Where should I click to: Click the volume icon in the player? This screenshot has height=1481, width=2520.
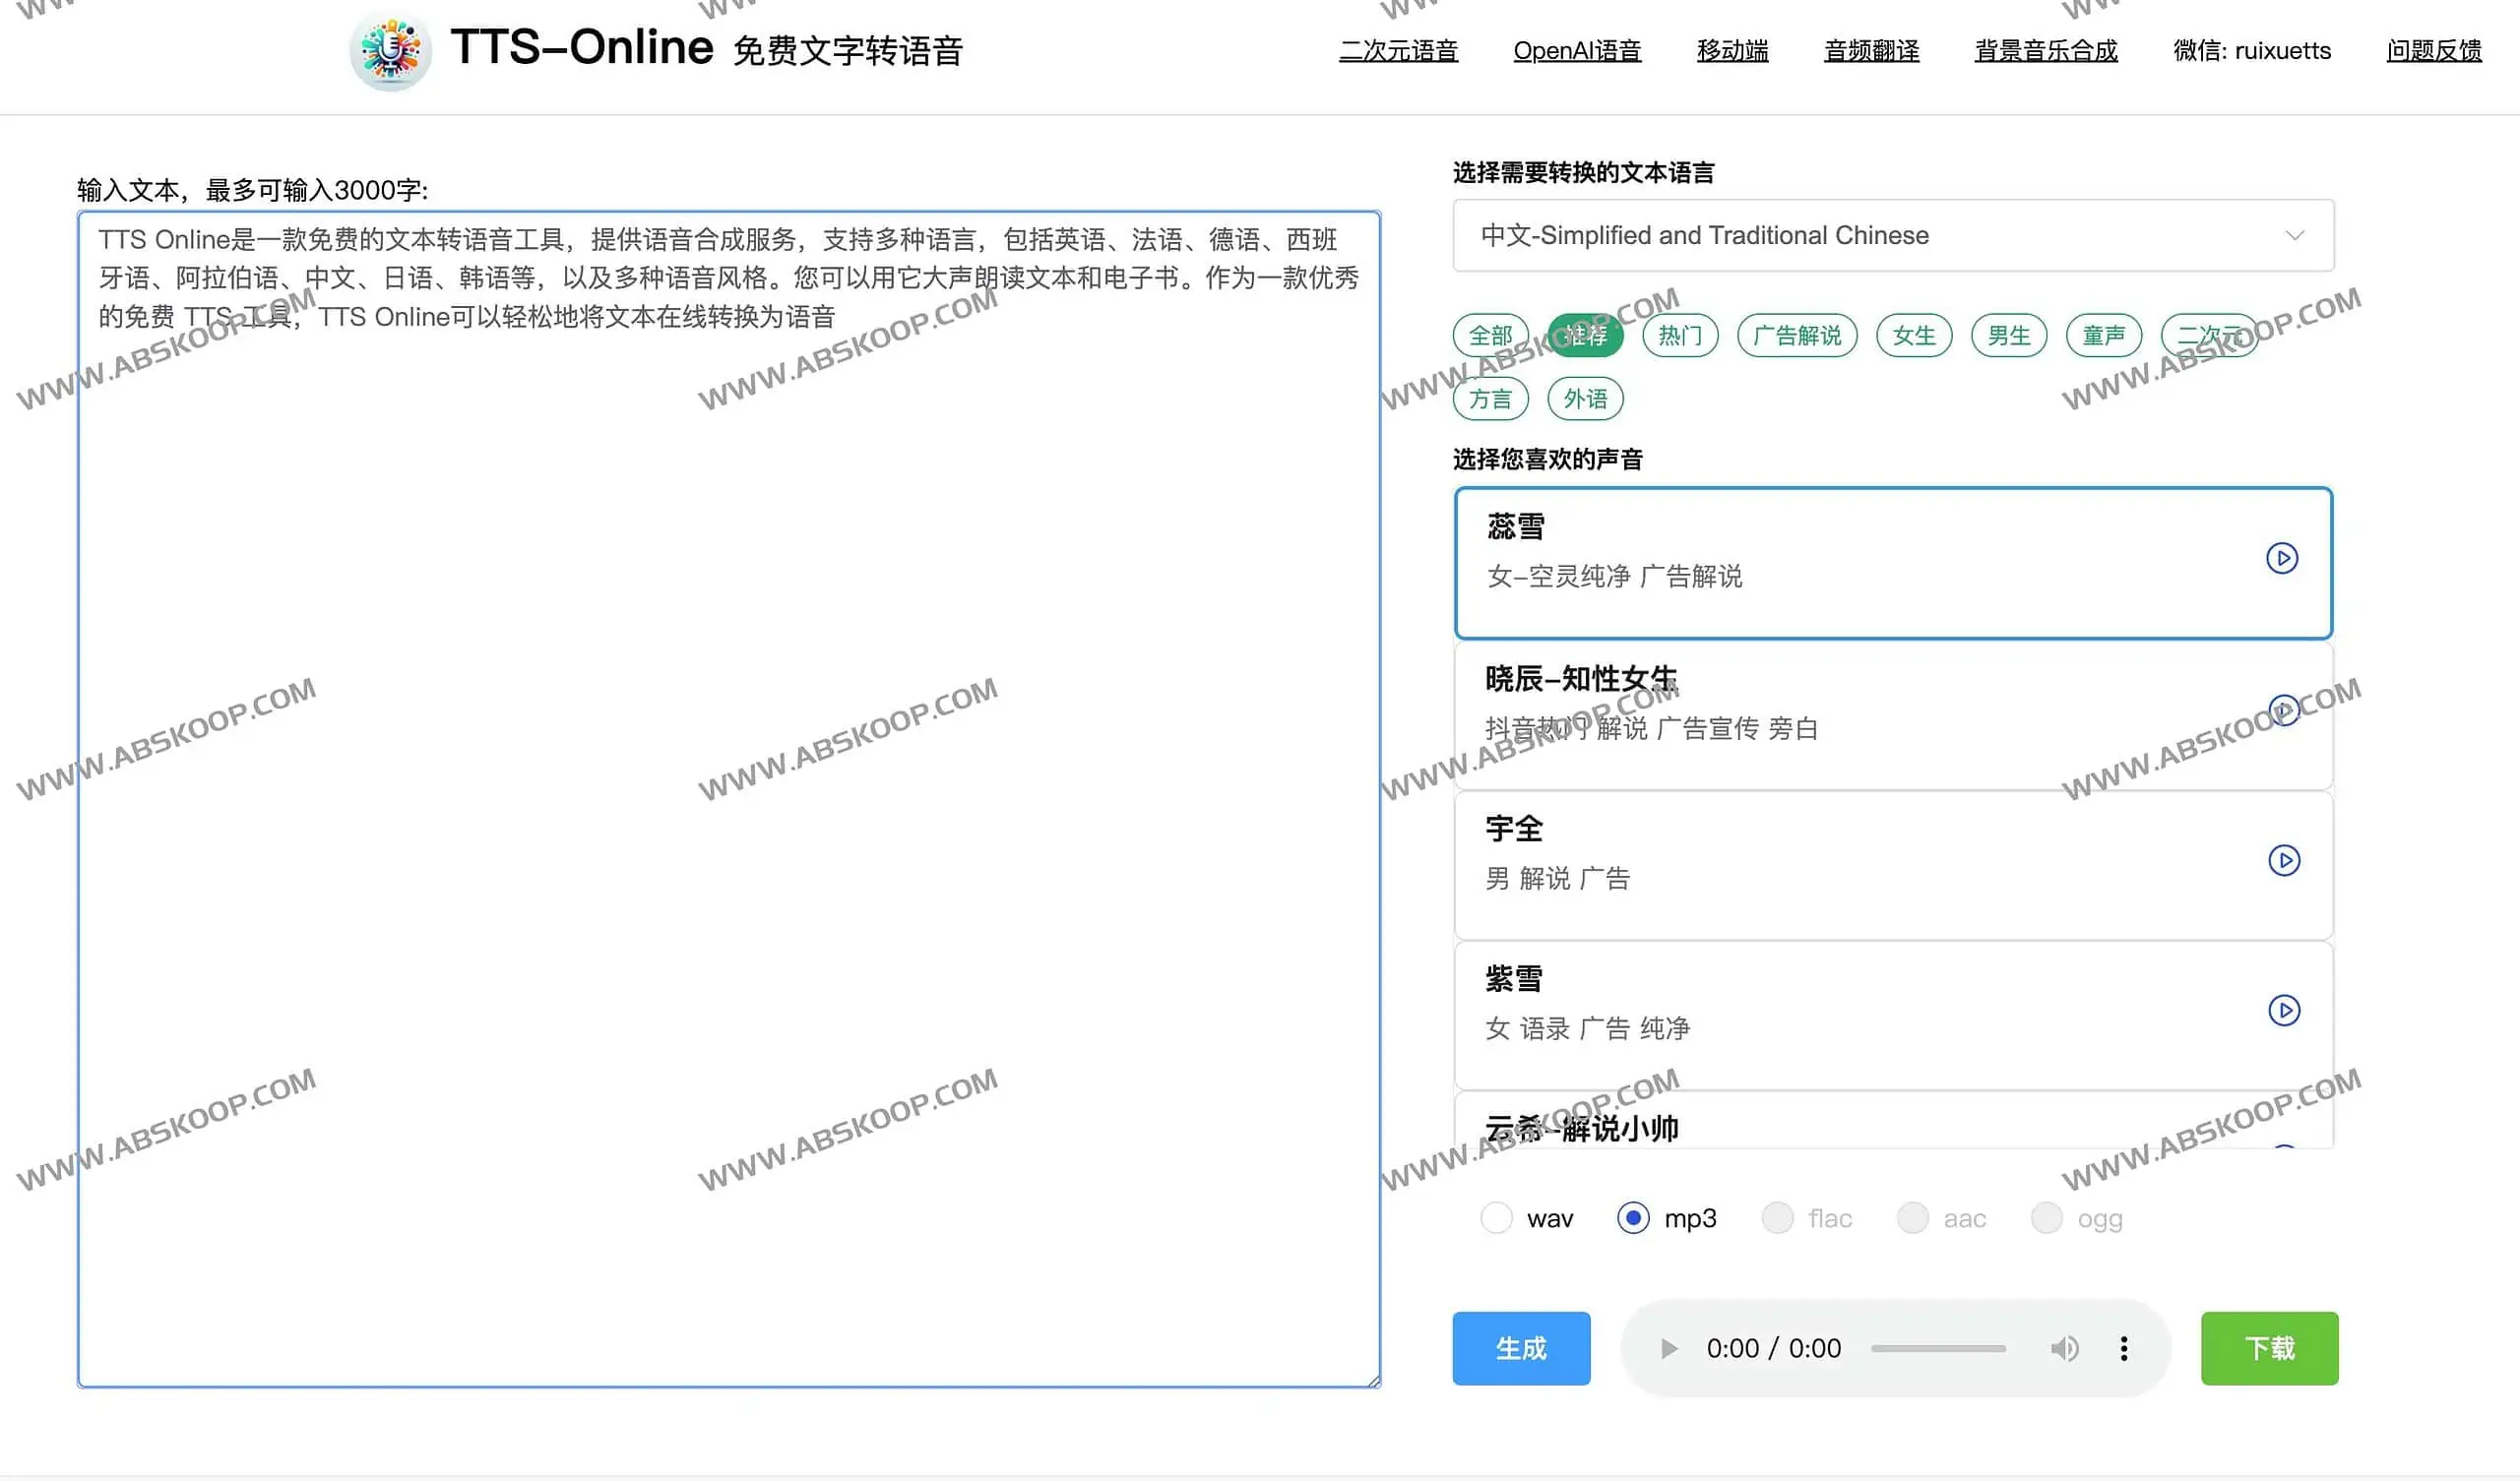click(x=2064, y=1348)
